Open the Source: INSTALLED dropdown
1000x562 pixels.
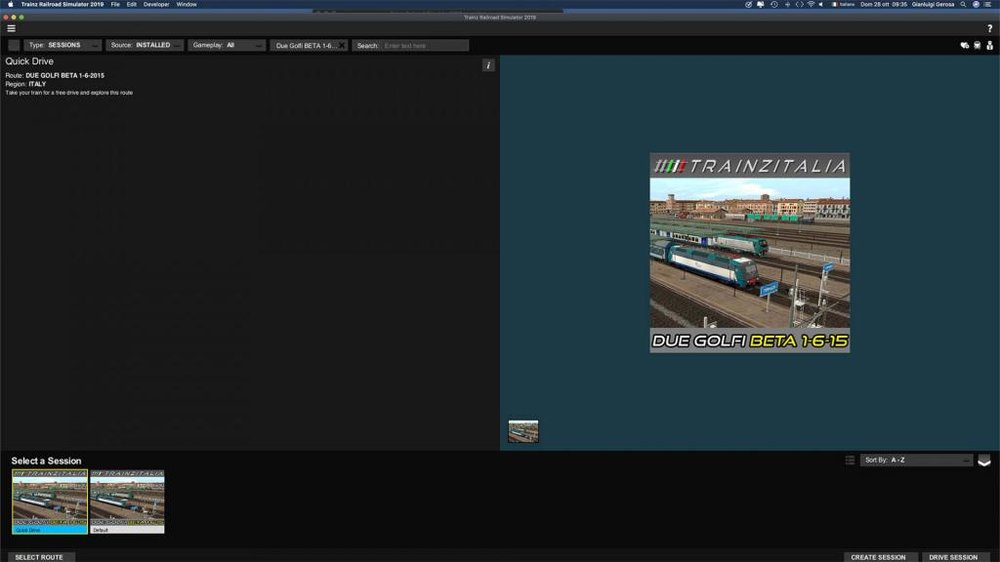click(x=145, y=45)
